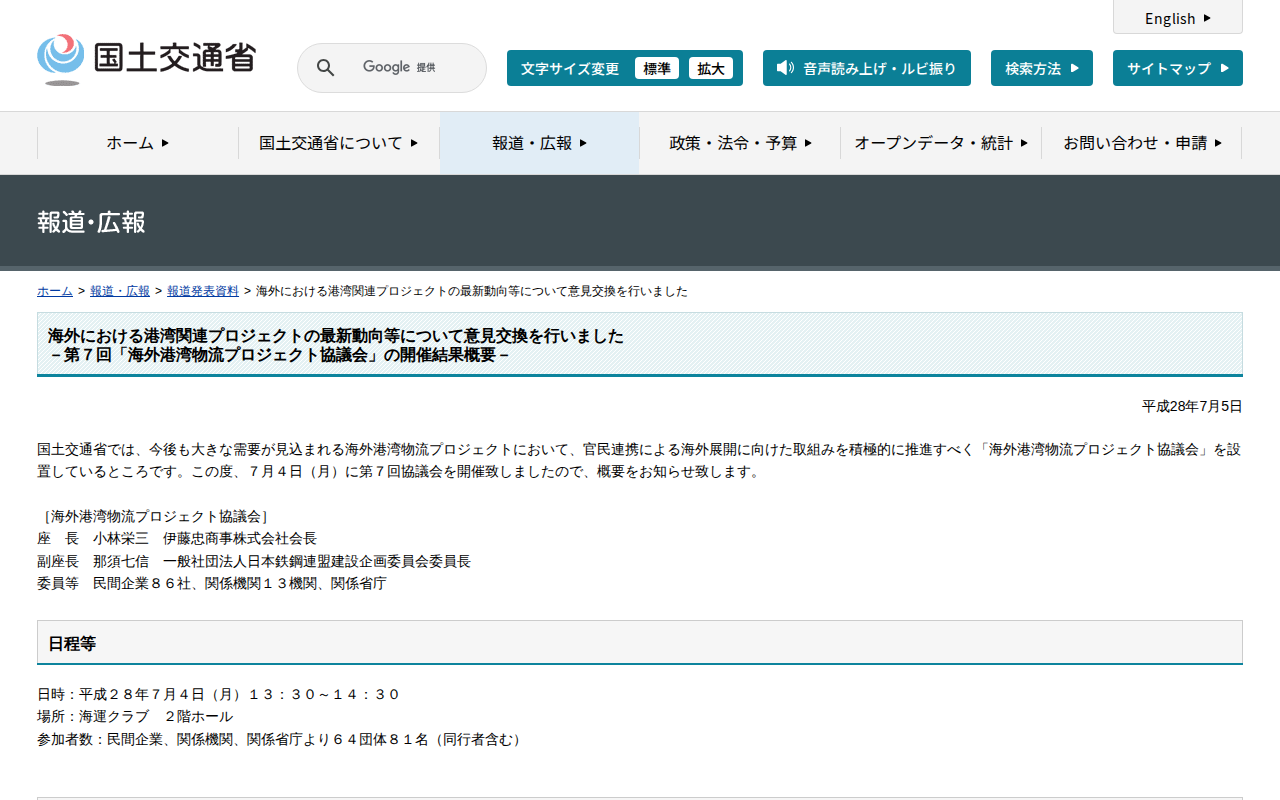Click the arrow icon on 検索方法

coord(1074,68)
